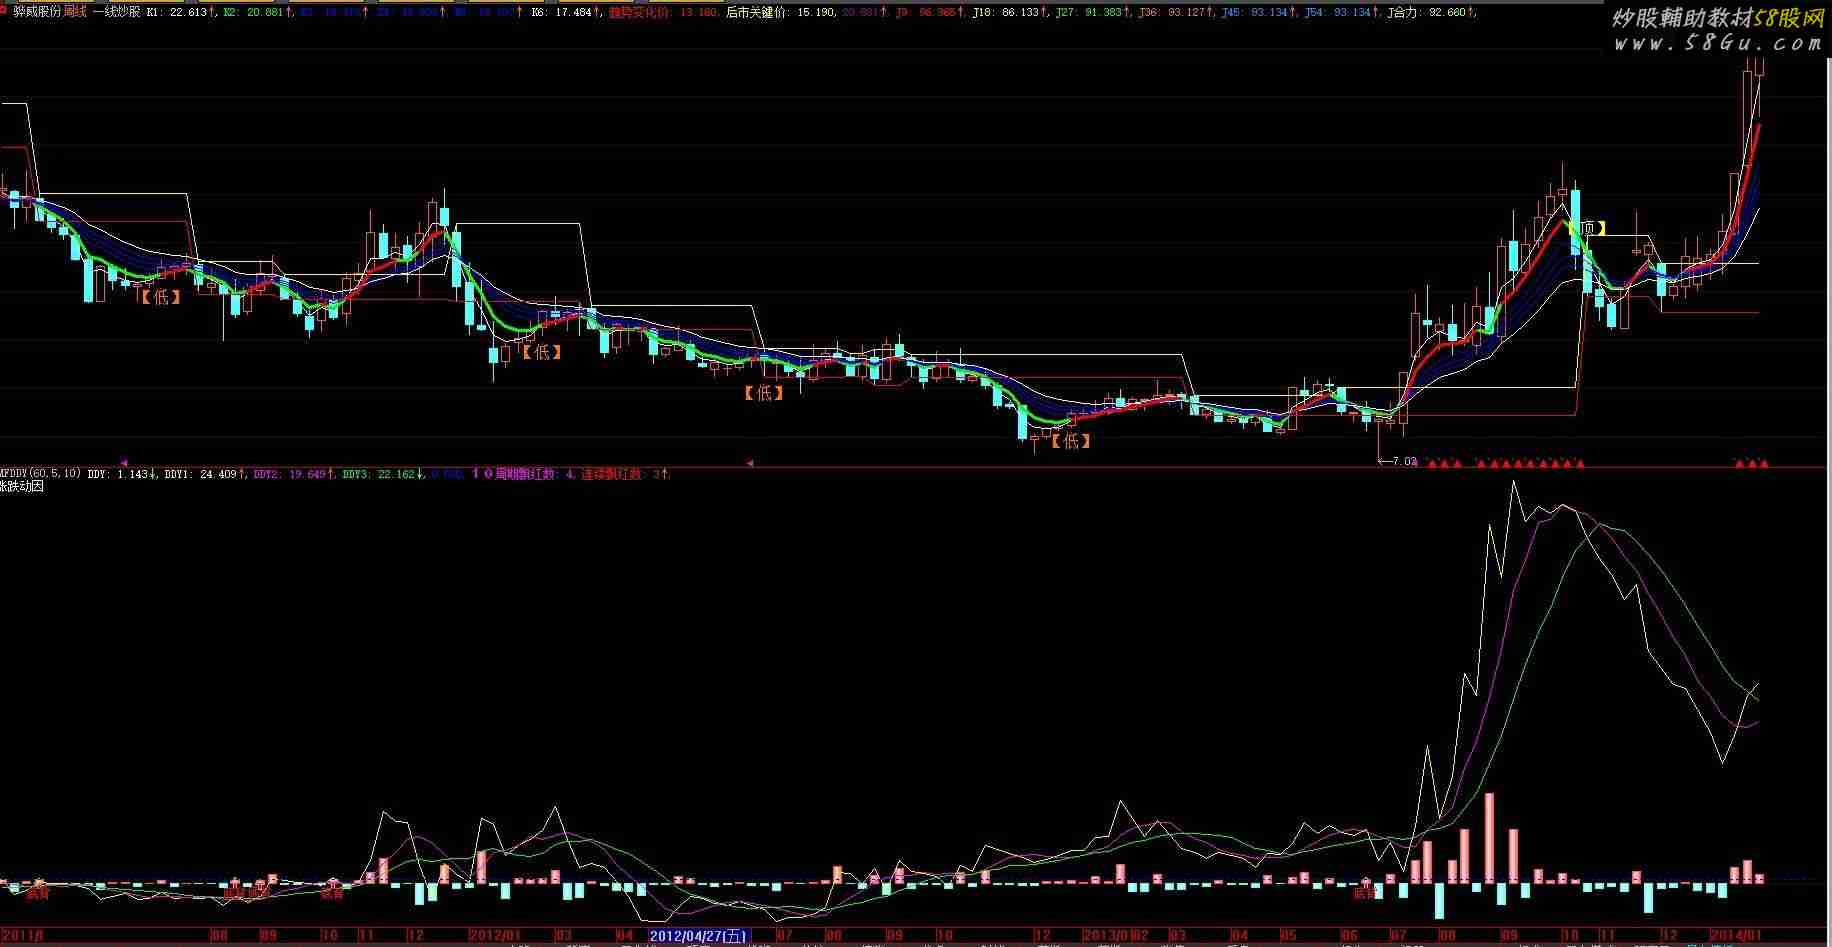Select the 骅威股份 stock name
The height and width of the screenshot is (947, 1832).
(37, 12)
